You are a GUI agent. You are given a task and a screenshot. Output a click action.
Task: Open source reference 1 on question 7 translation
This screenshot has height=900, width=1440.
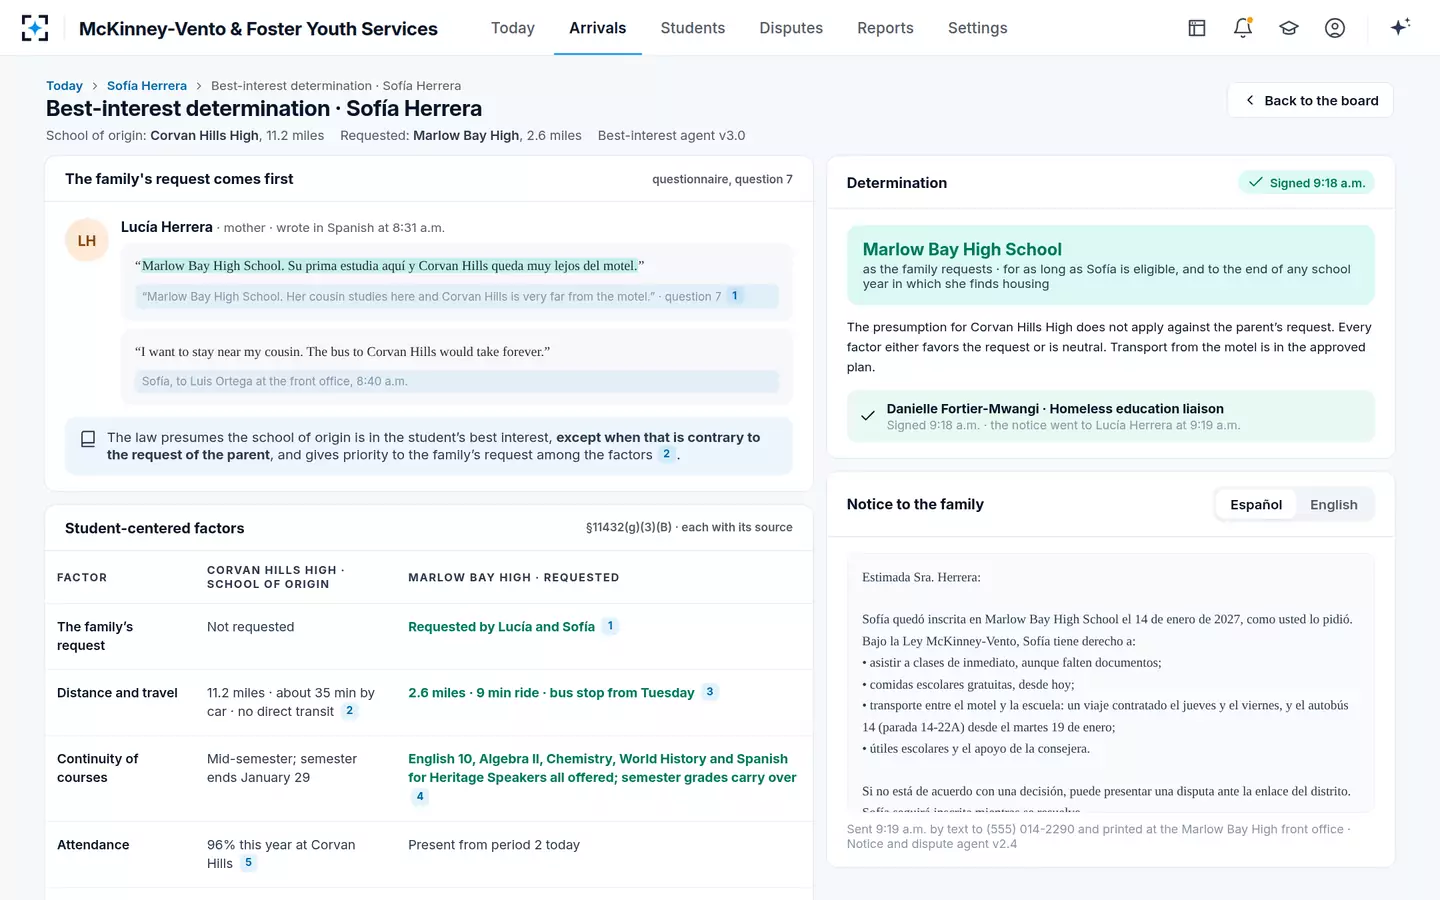pos(735,296)
